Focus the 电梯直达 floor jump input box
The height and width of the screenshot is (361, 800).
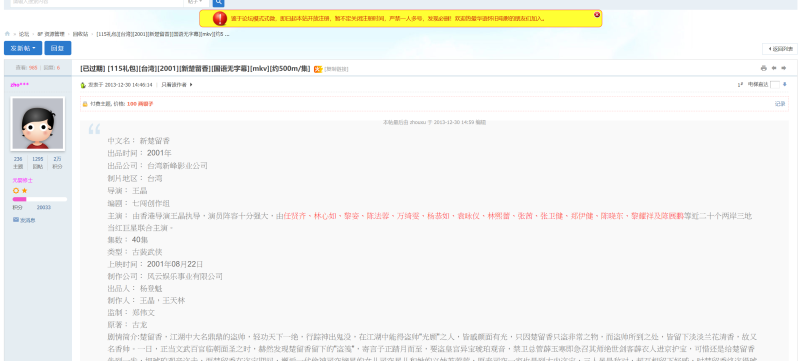774,85
